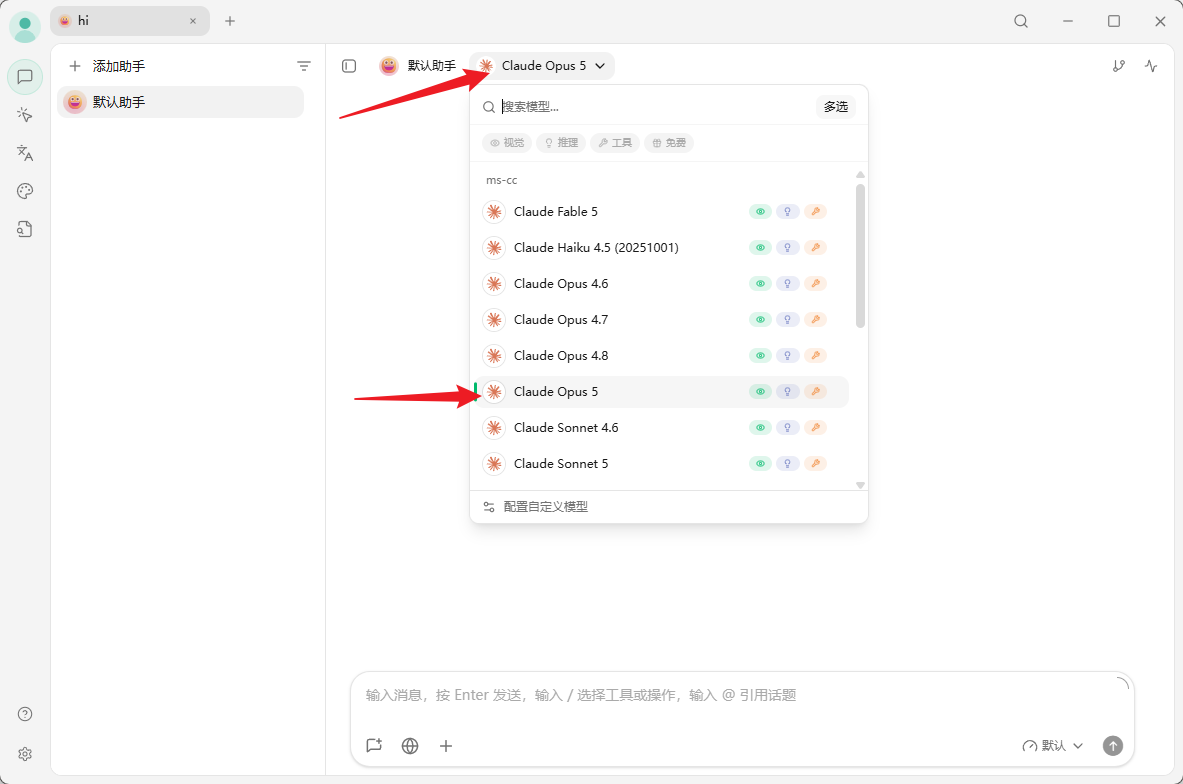Toggle the 推理 filter tag

(x=561, y=143)
